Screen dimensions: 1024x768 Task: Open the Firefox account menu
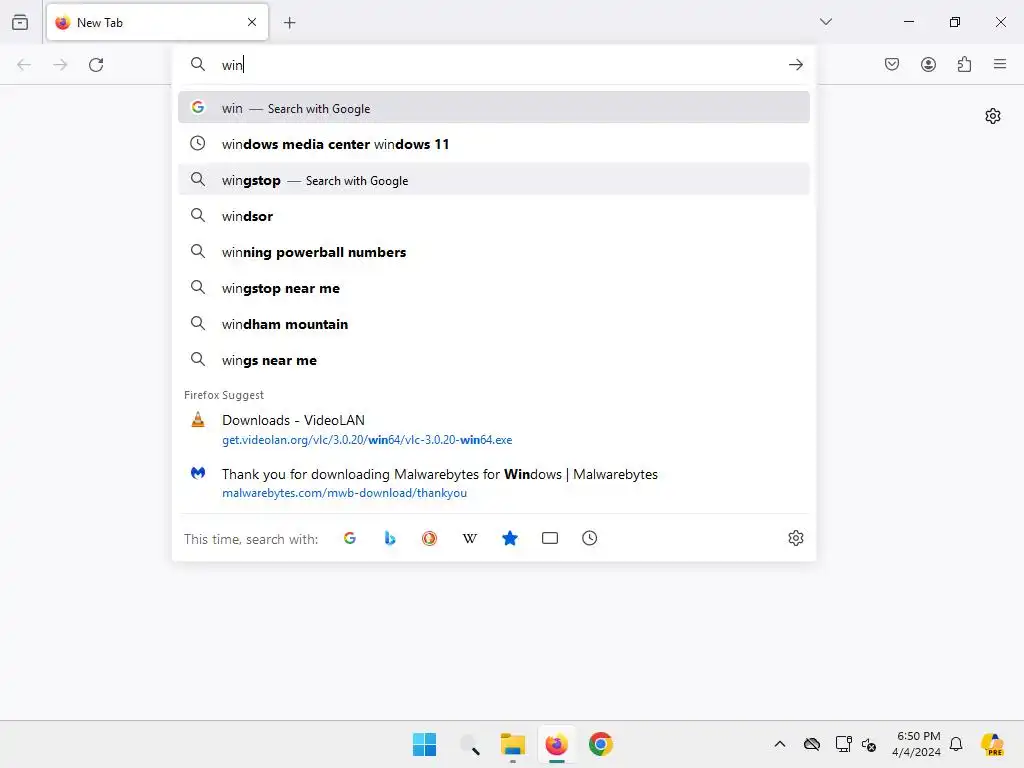point(928,64)
